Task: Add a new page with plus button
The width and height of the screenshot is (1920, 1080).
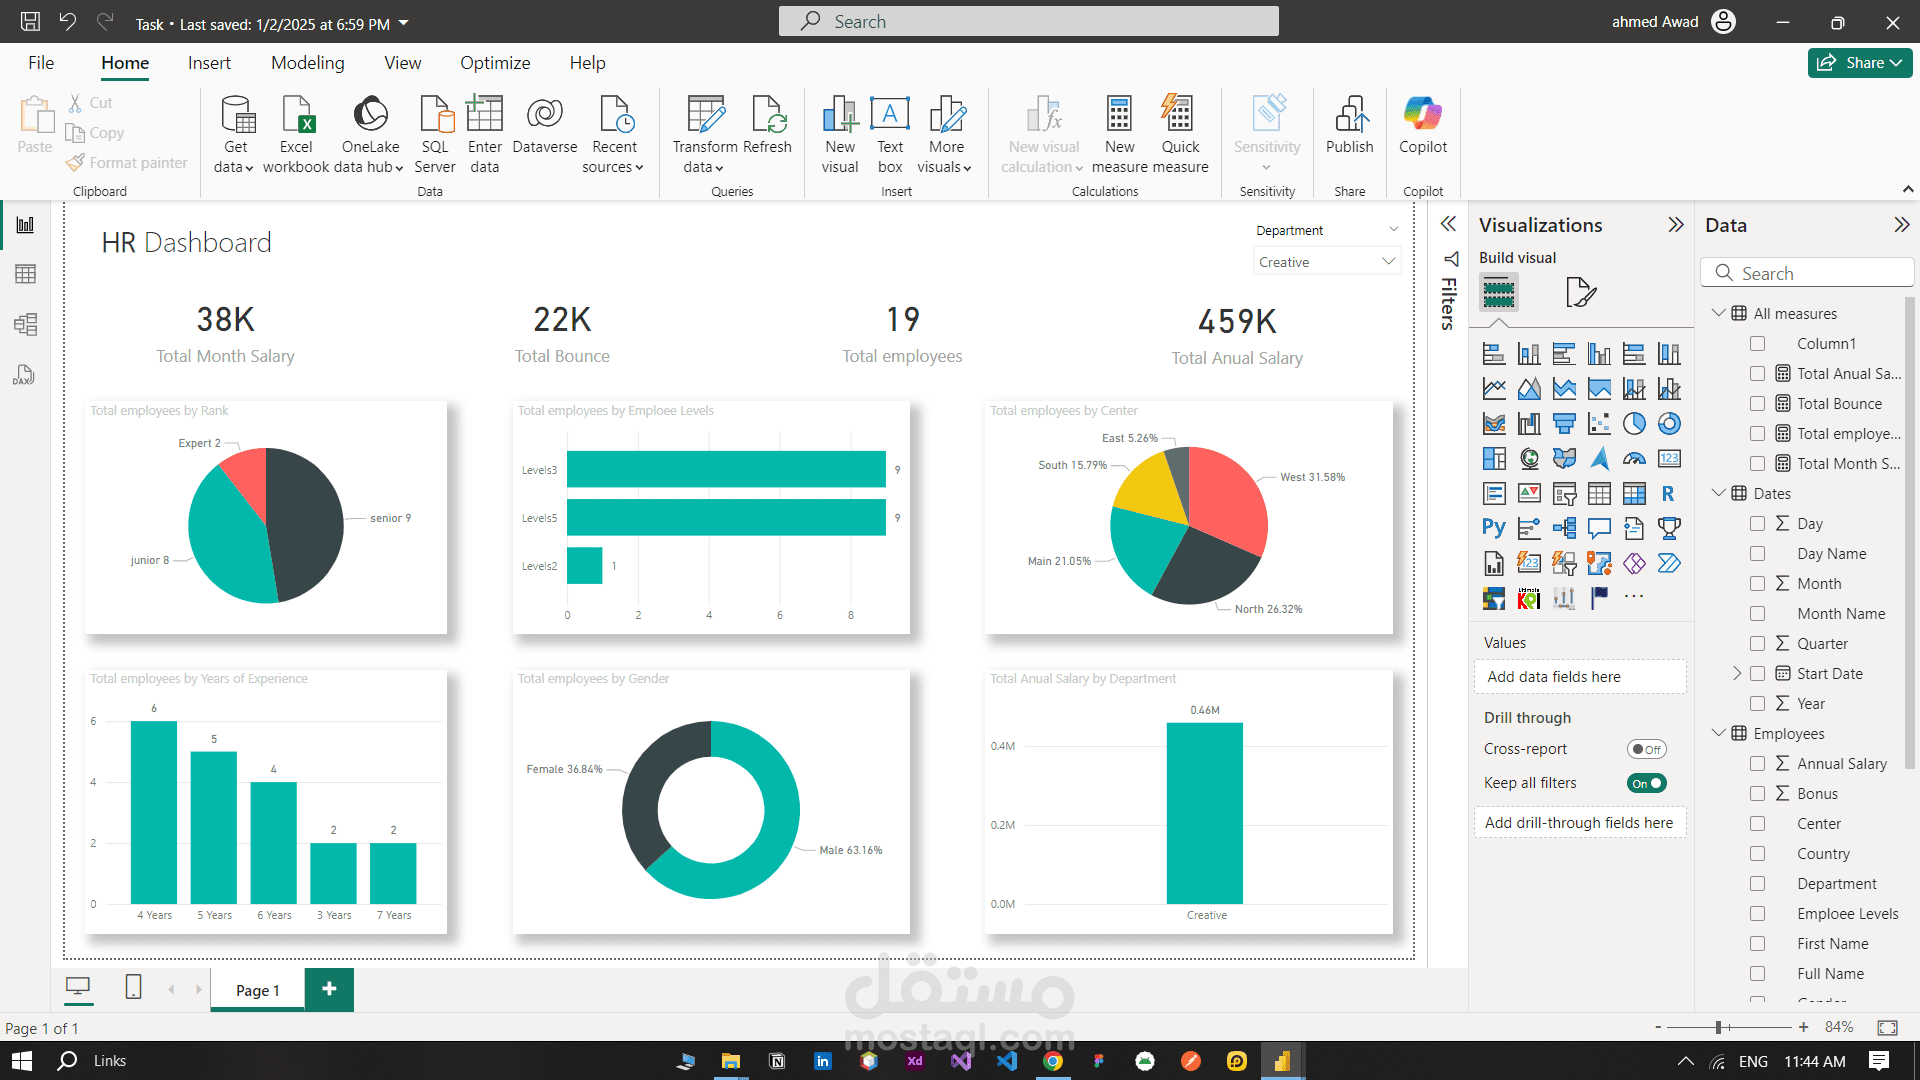Action: point(329,989)
